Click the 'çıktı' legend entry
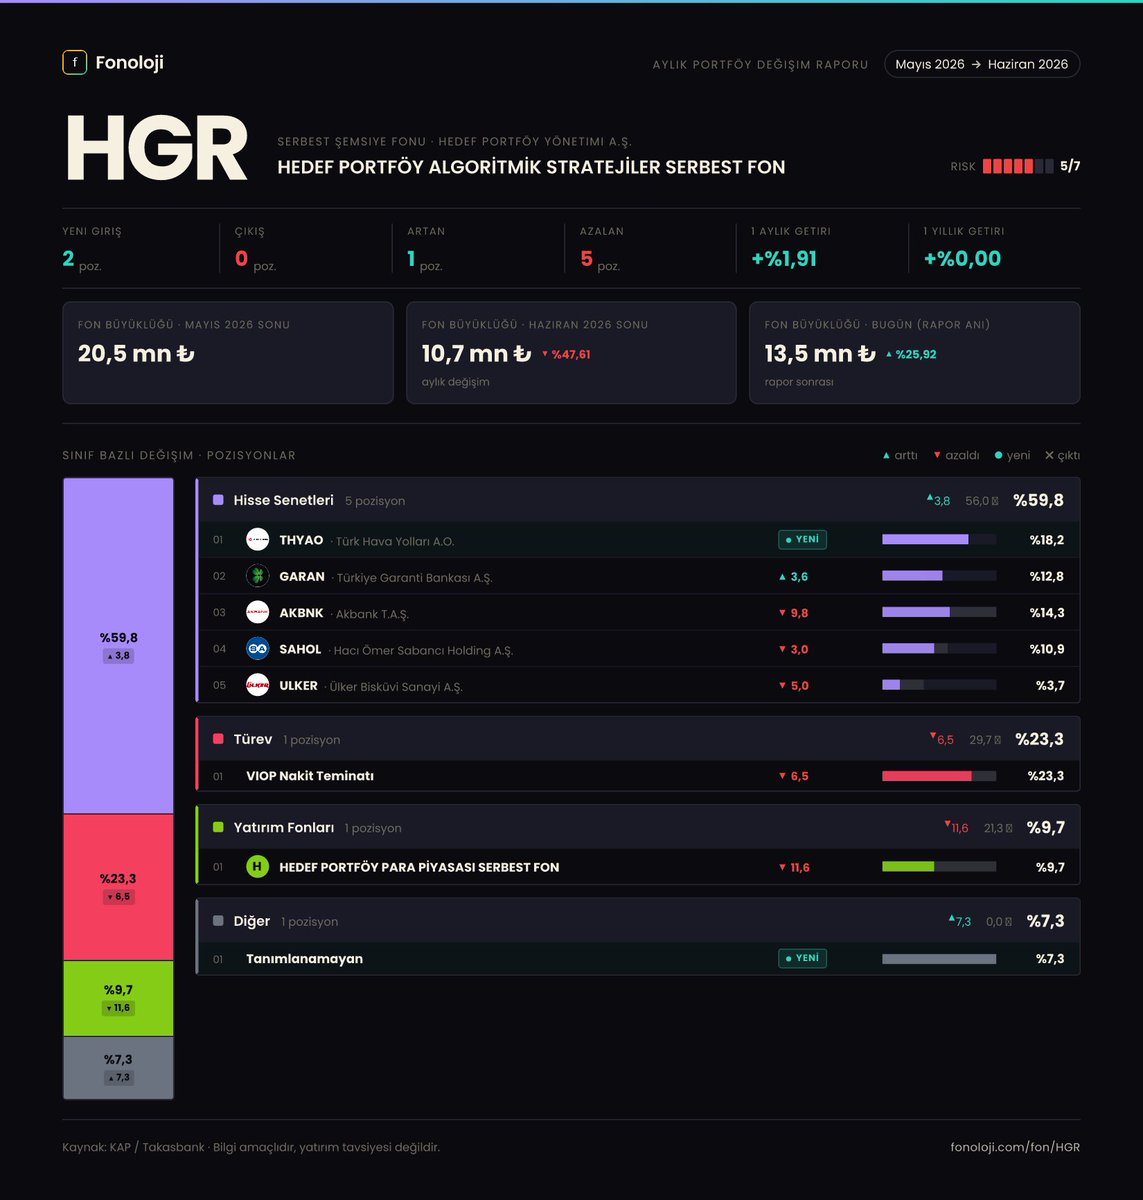The image size is (1143, 1200). point(1062,455)
